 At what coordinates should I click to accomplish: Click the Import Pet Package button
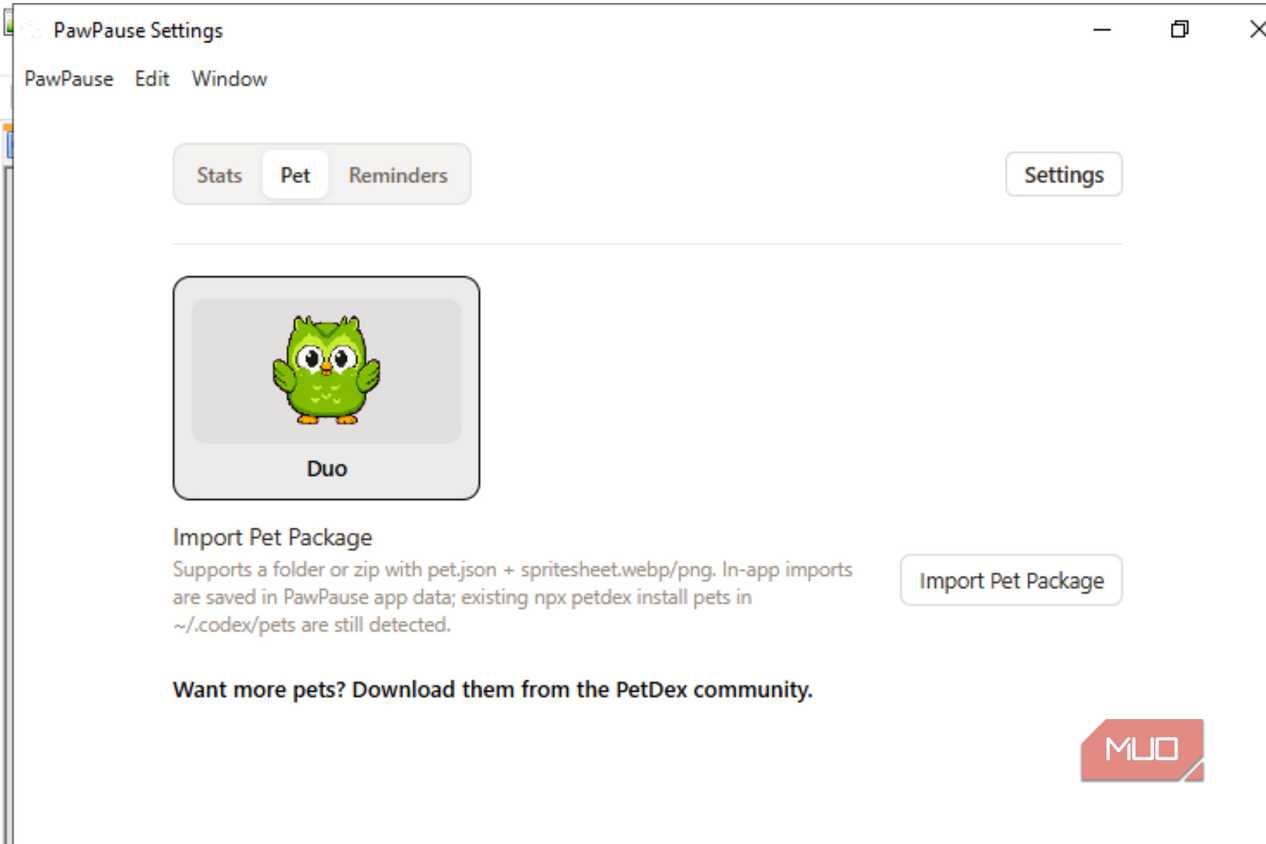coord(1011,581)
